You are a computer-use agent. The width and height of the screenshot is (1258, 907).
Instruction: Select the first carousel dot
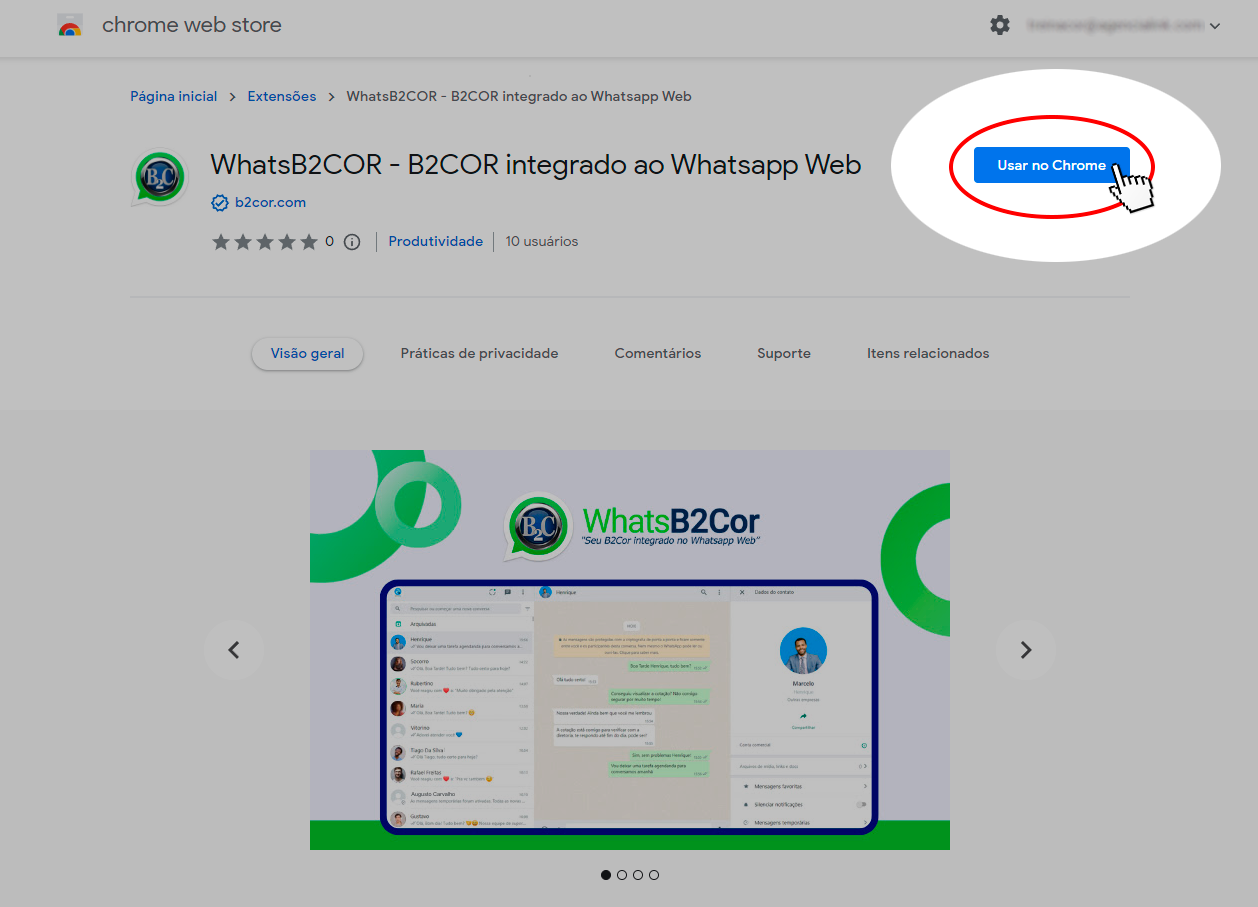coord(606,875)
